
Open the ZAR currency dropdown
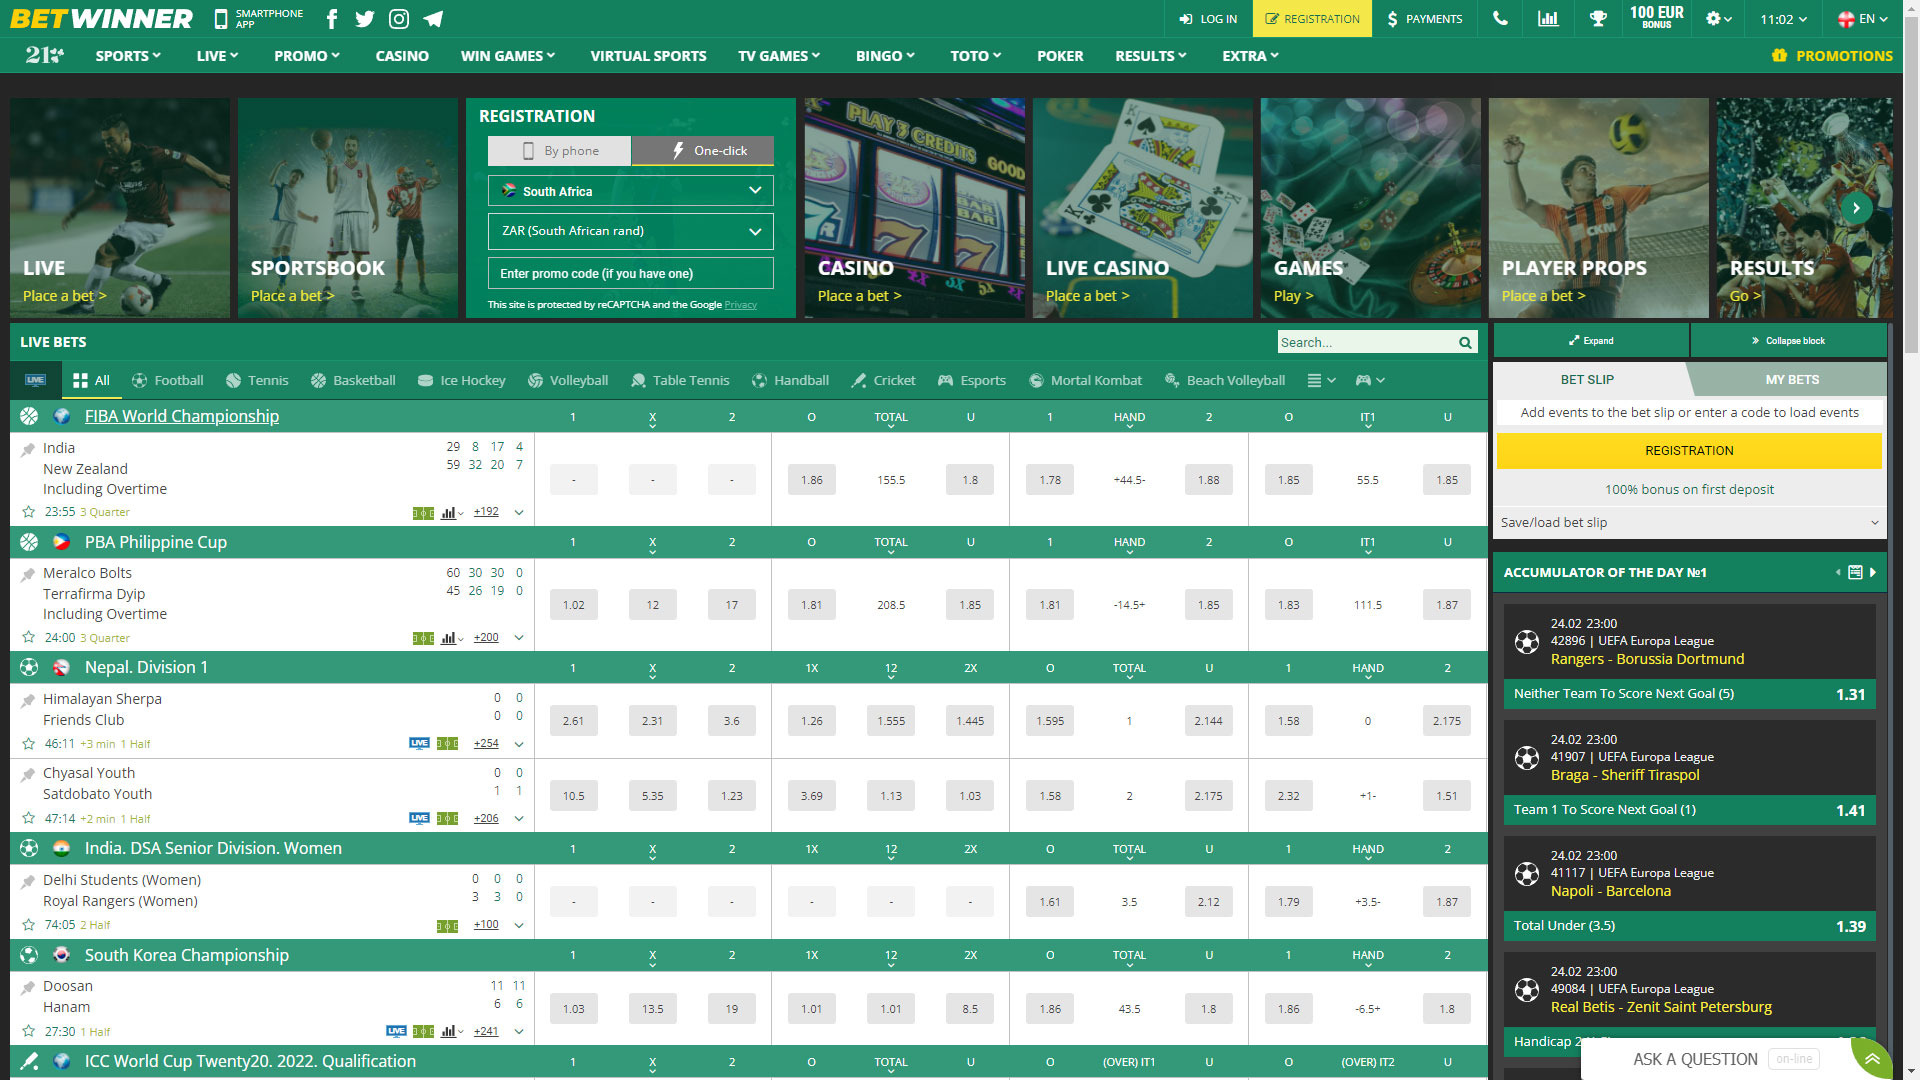630,231
